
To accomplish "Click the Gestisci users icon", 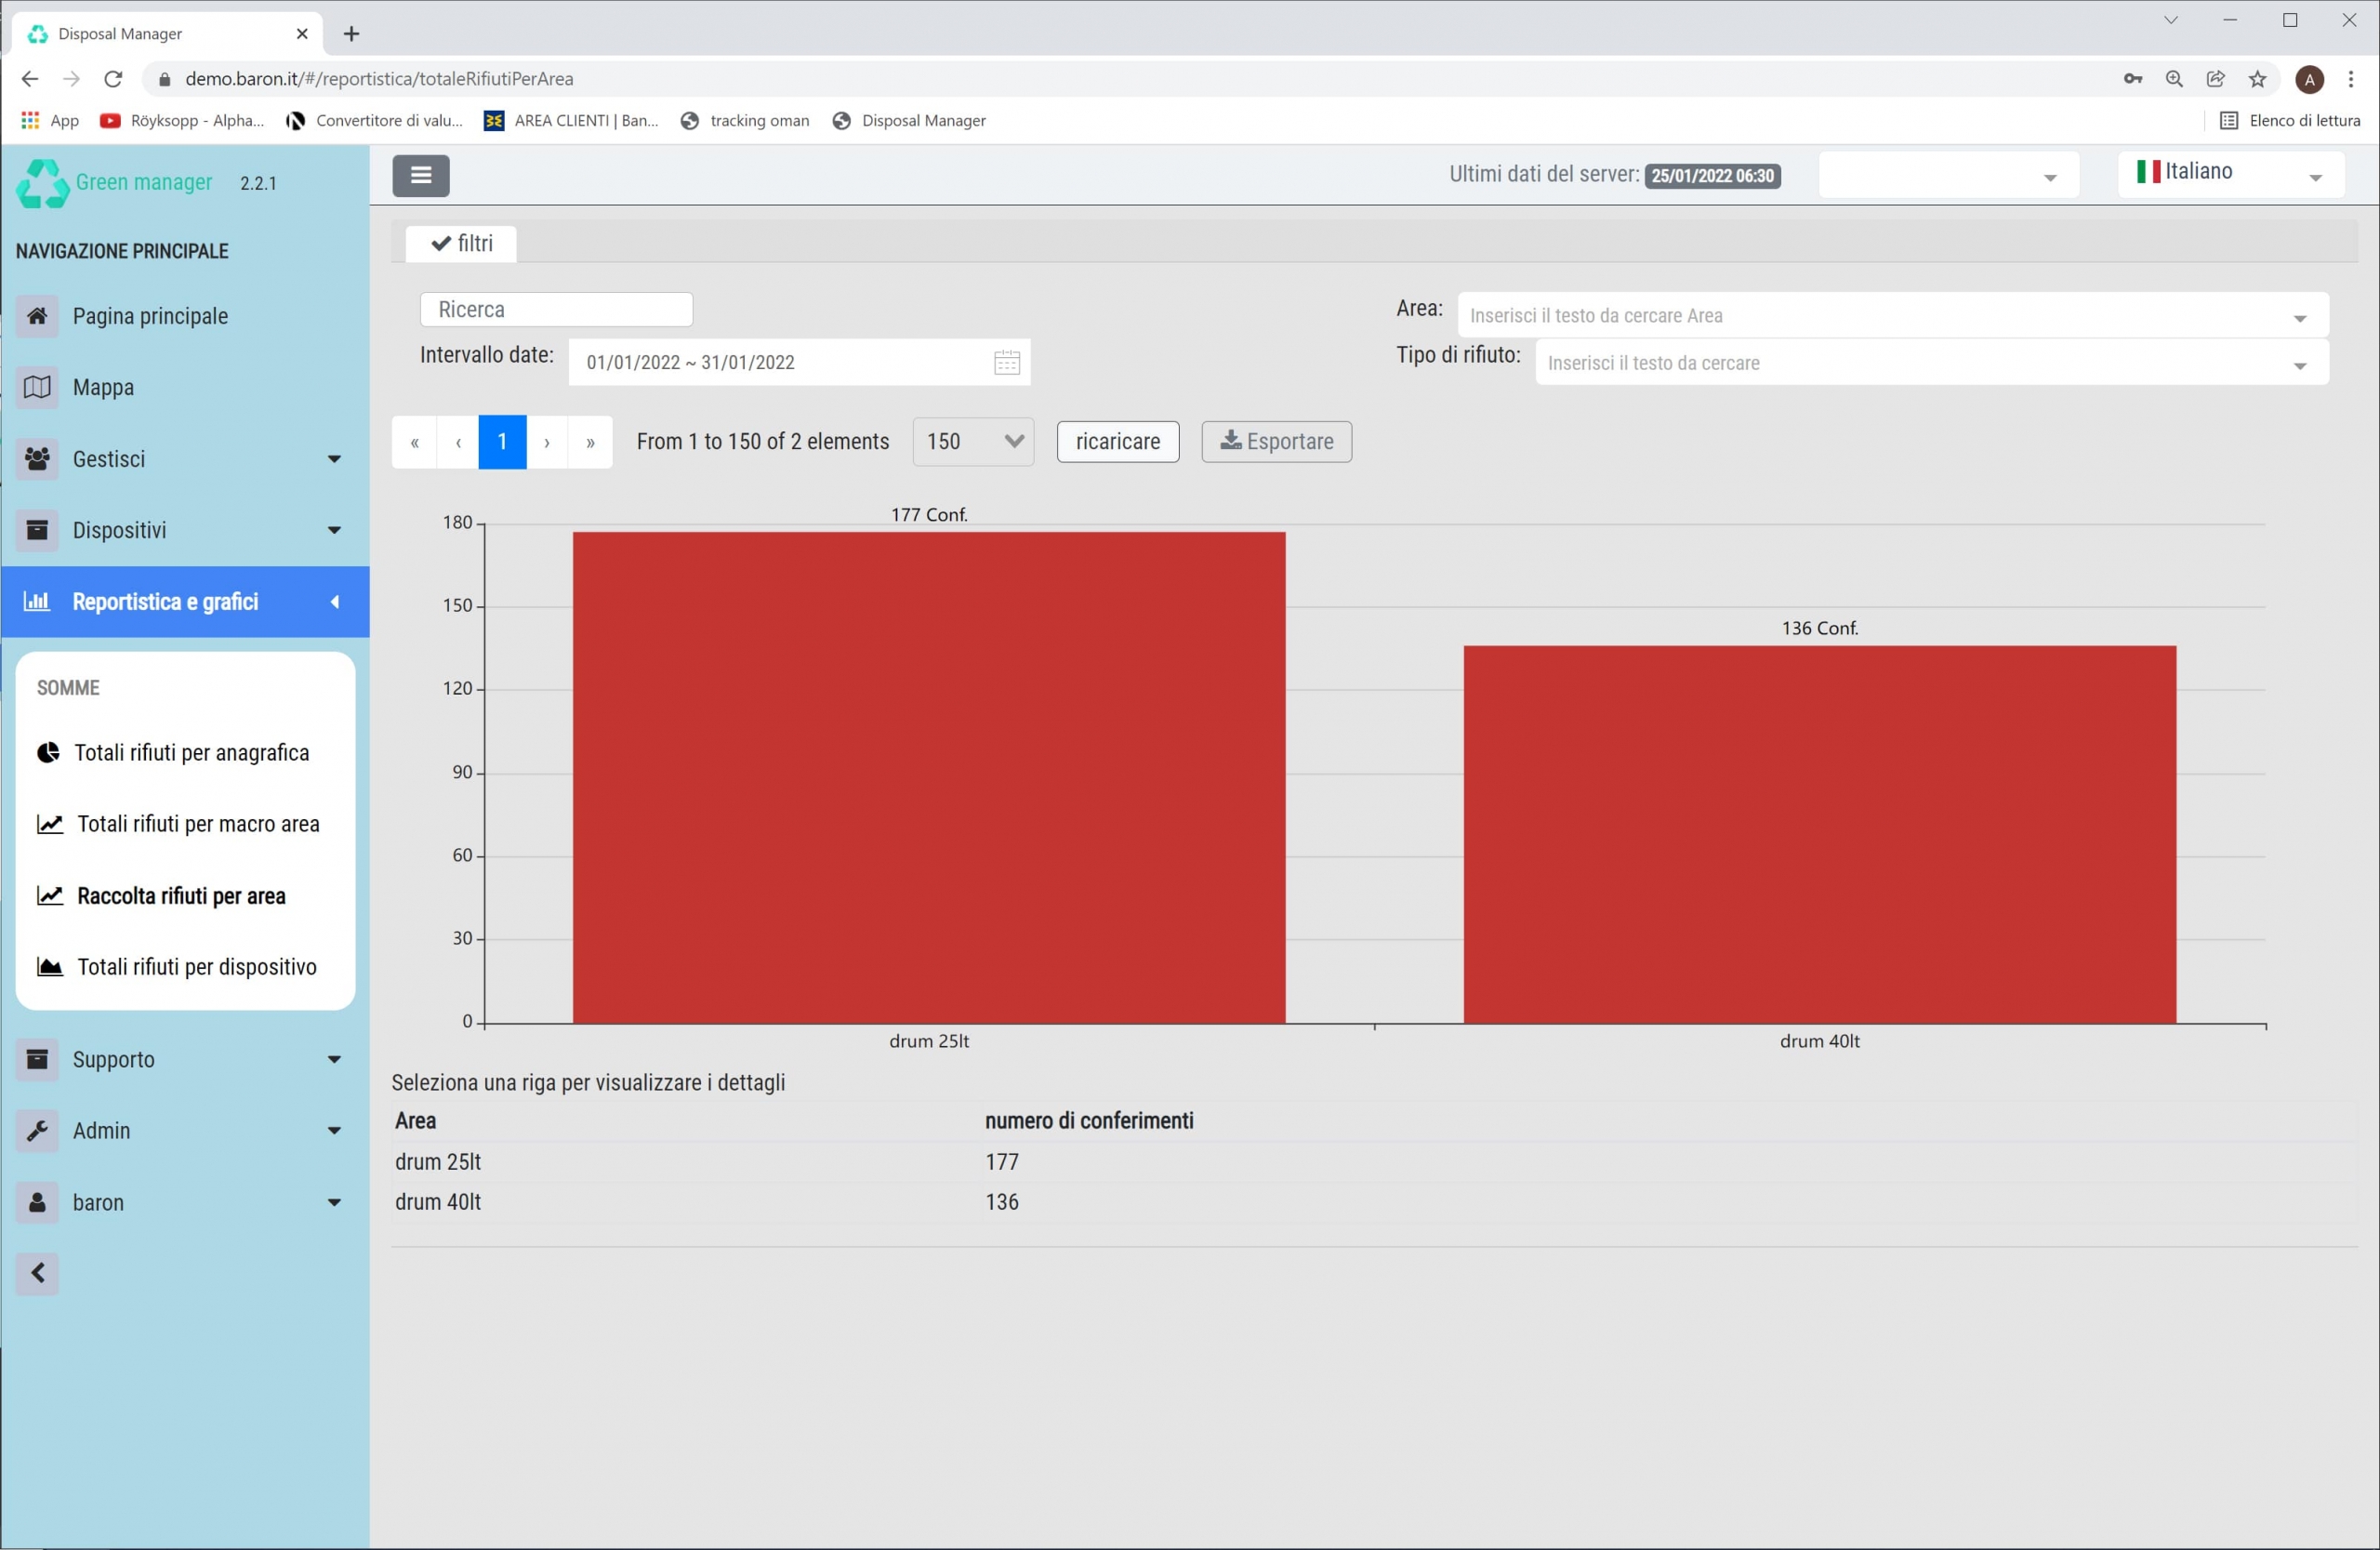I will pyautogui.click(x=37, y=459).
